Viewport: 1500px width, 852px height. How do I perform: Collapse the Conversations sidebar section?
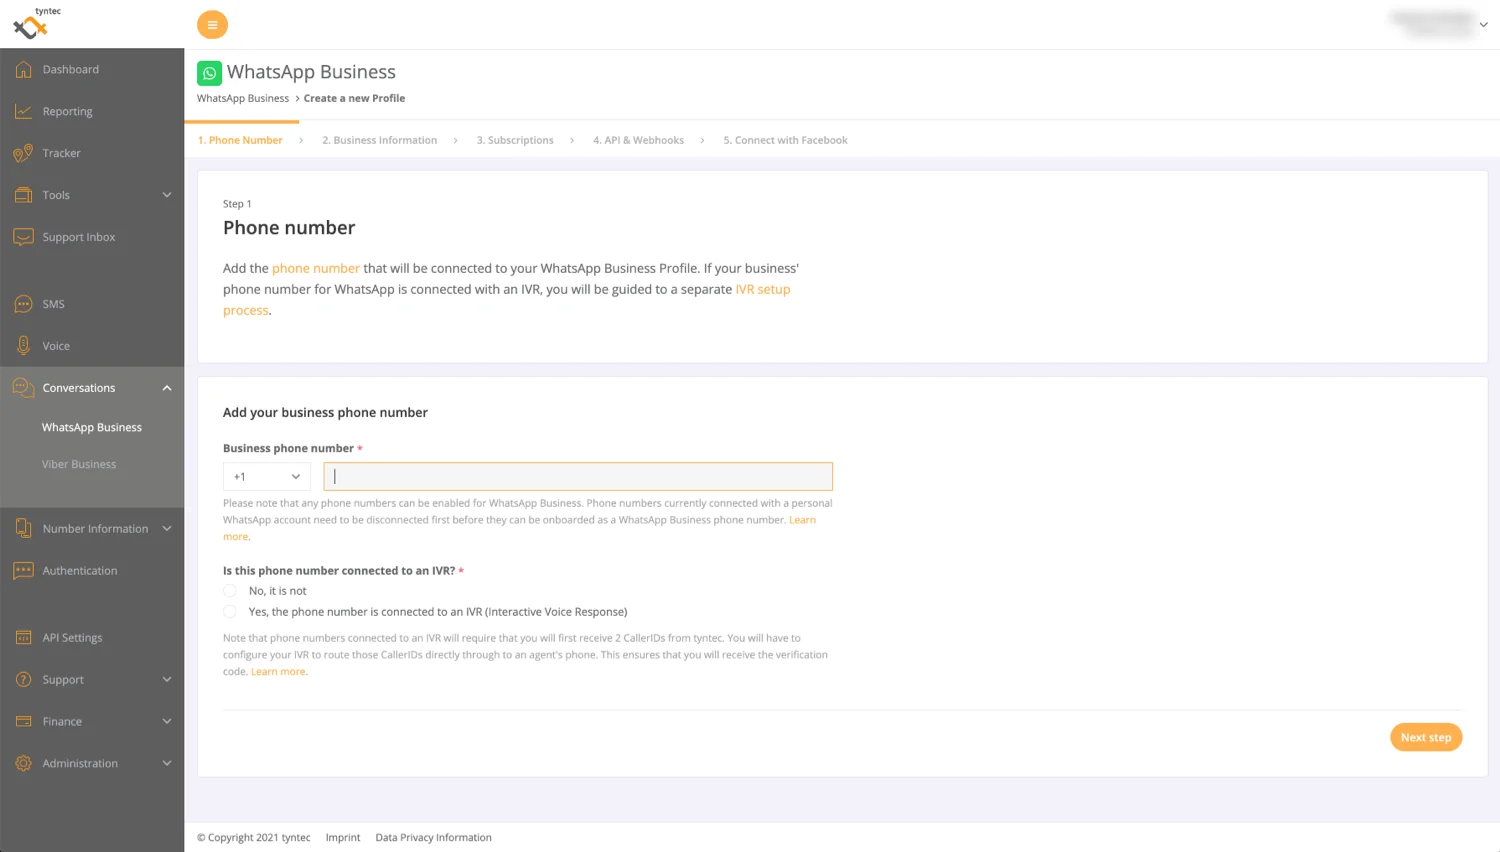167,388
